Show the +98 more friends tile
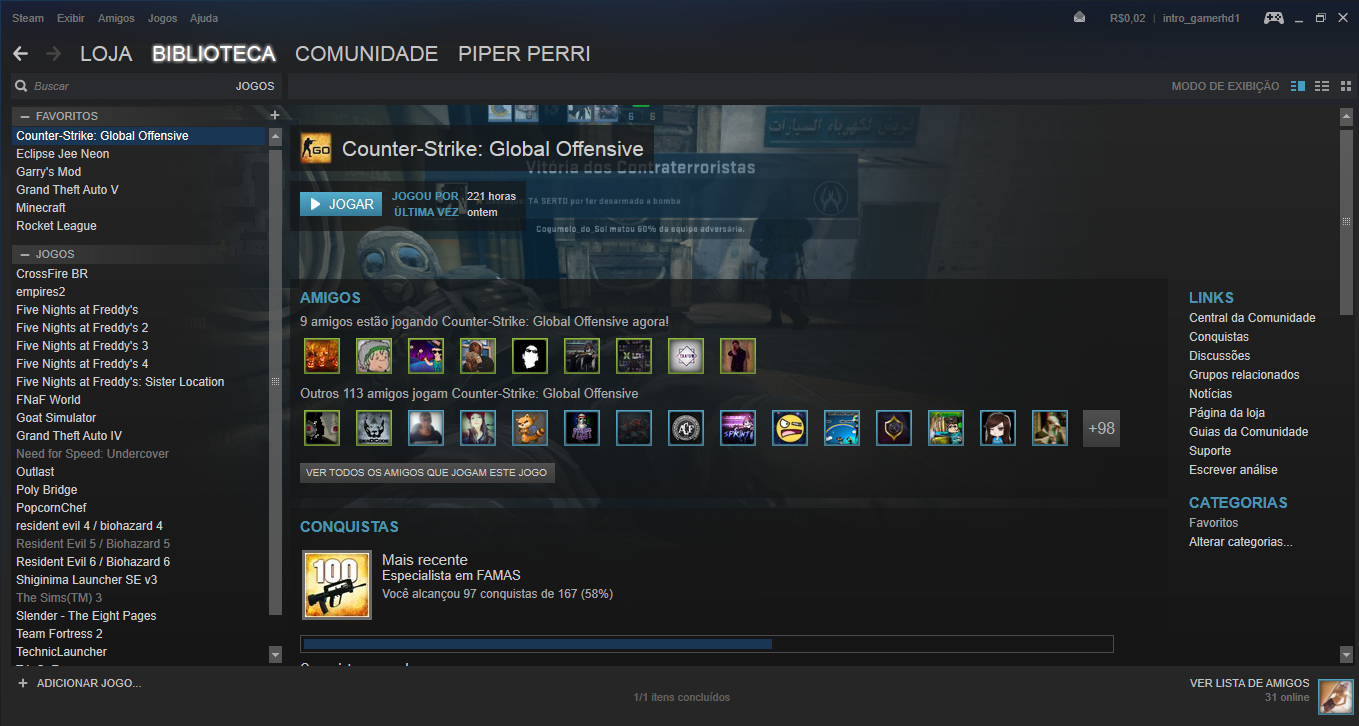This screenshot has width=1359, height=726. 1101,428
